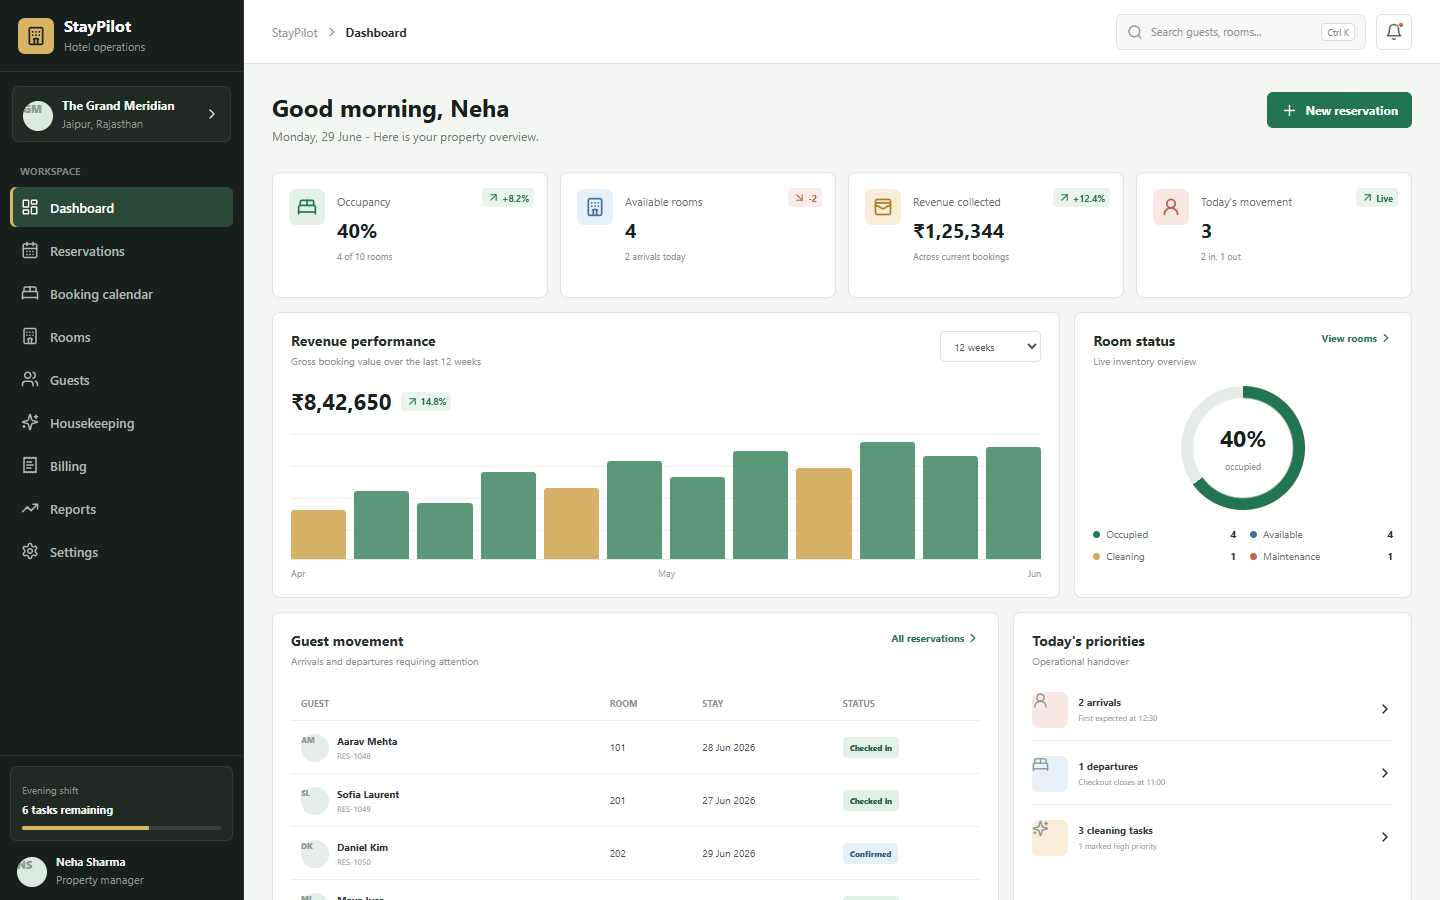Click the Today's movement person icon
Screen dimensions: 1440x900
pos(1171,207)
